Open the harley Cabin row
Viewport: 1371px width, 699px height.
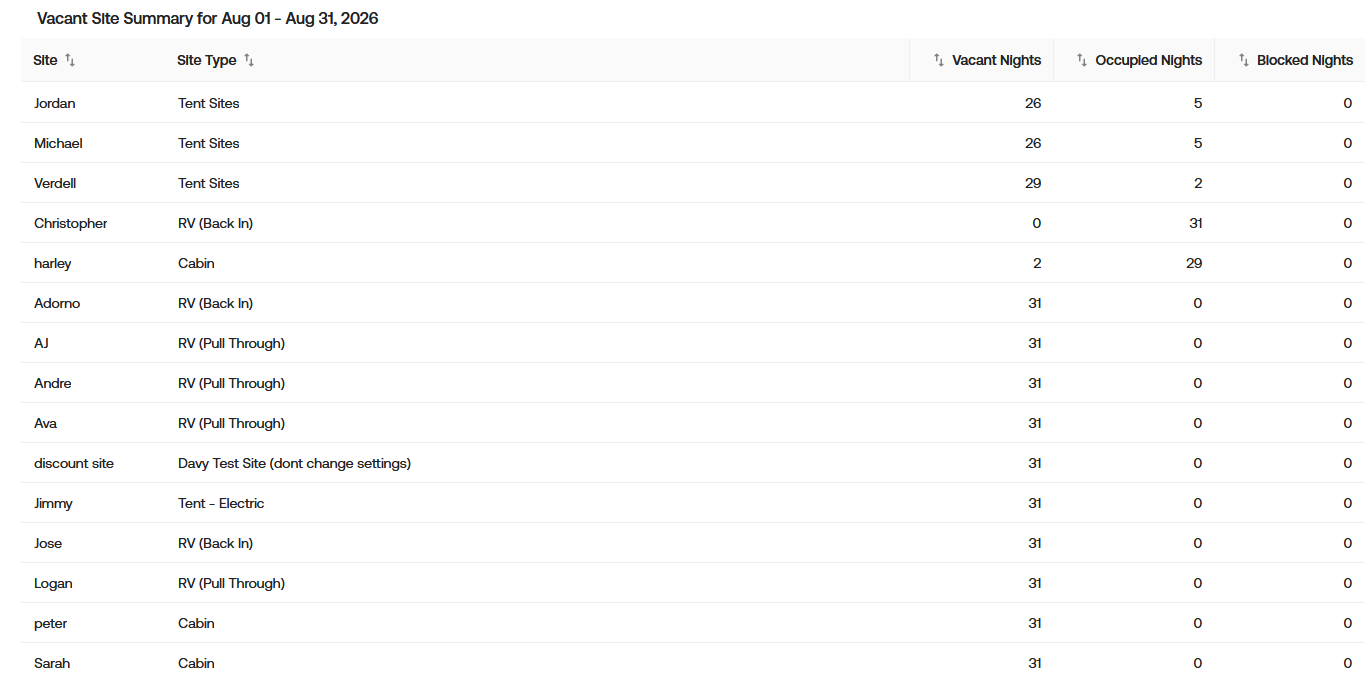pyautogui.click(x=692, y=263)
